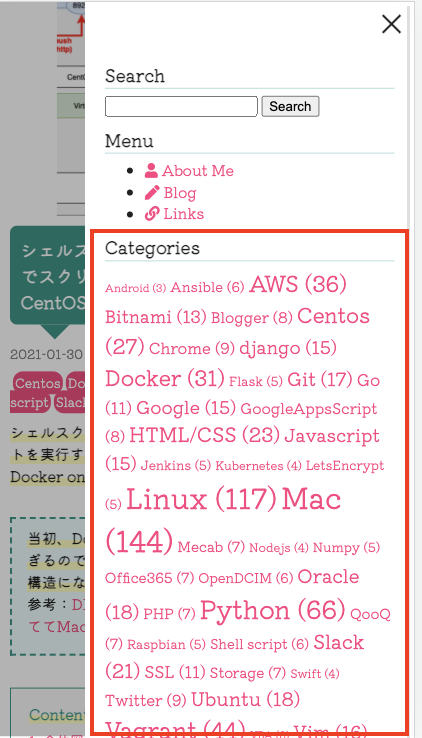Open the LetsEncrypt category link

click(x=345, y=465)
